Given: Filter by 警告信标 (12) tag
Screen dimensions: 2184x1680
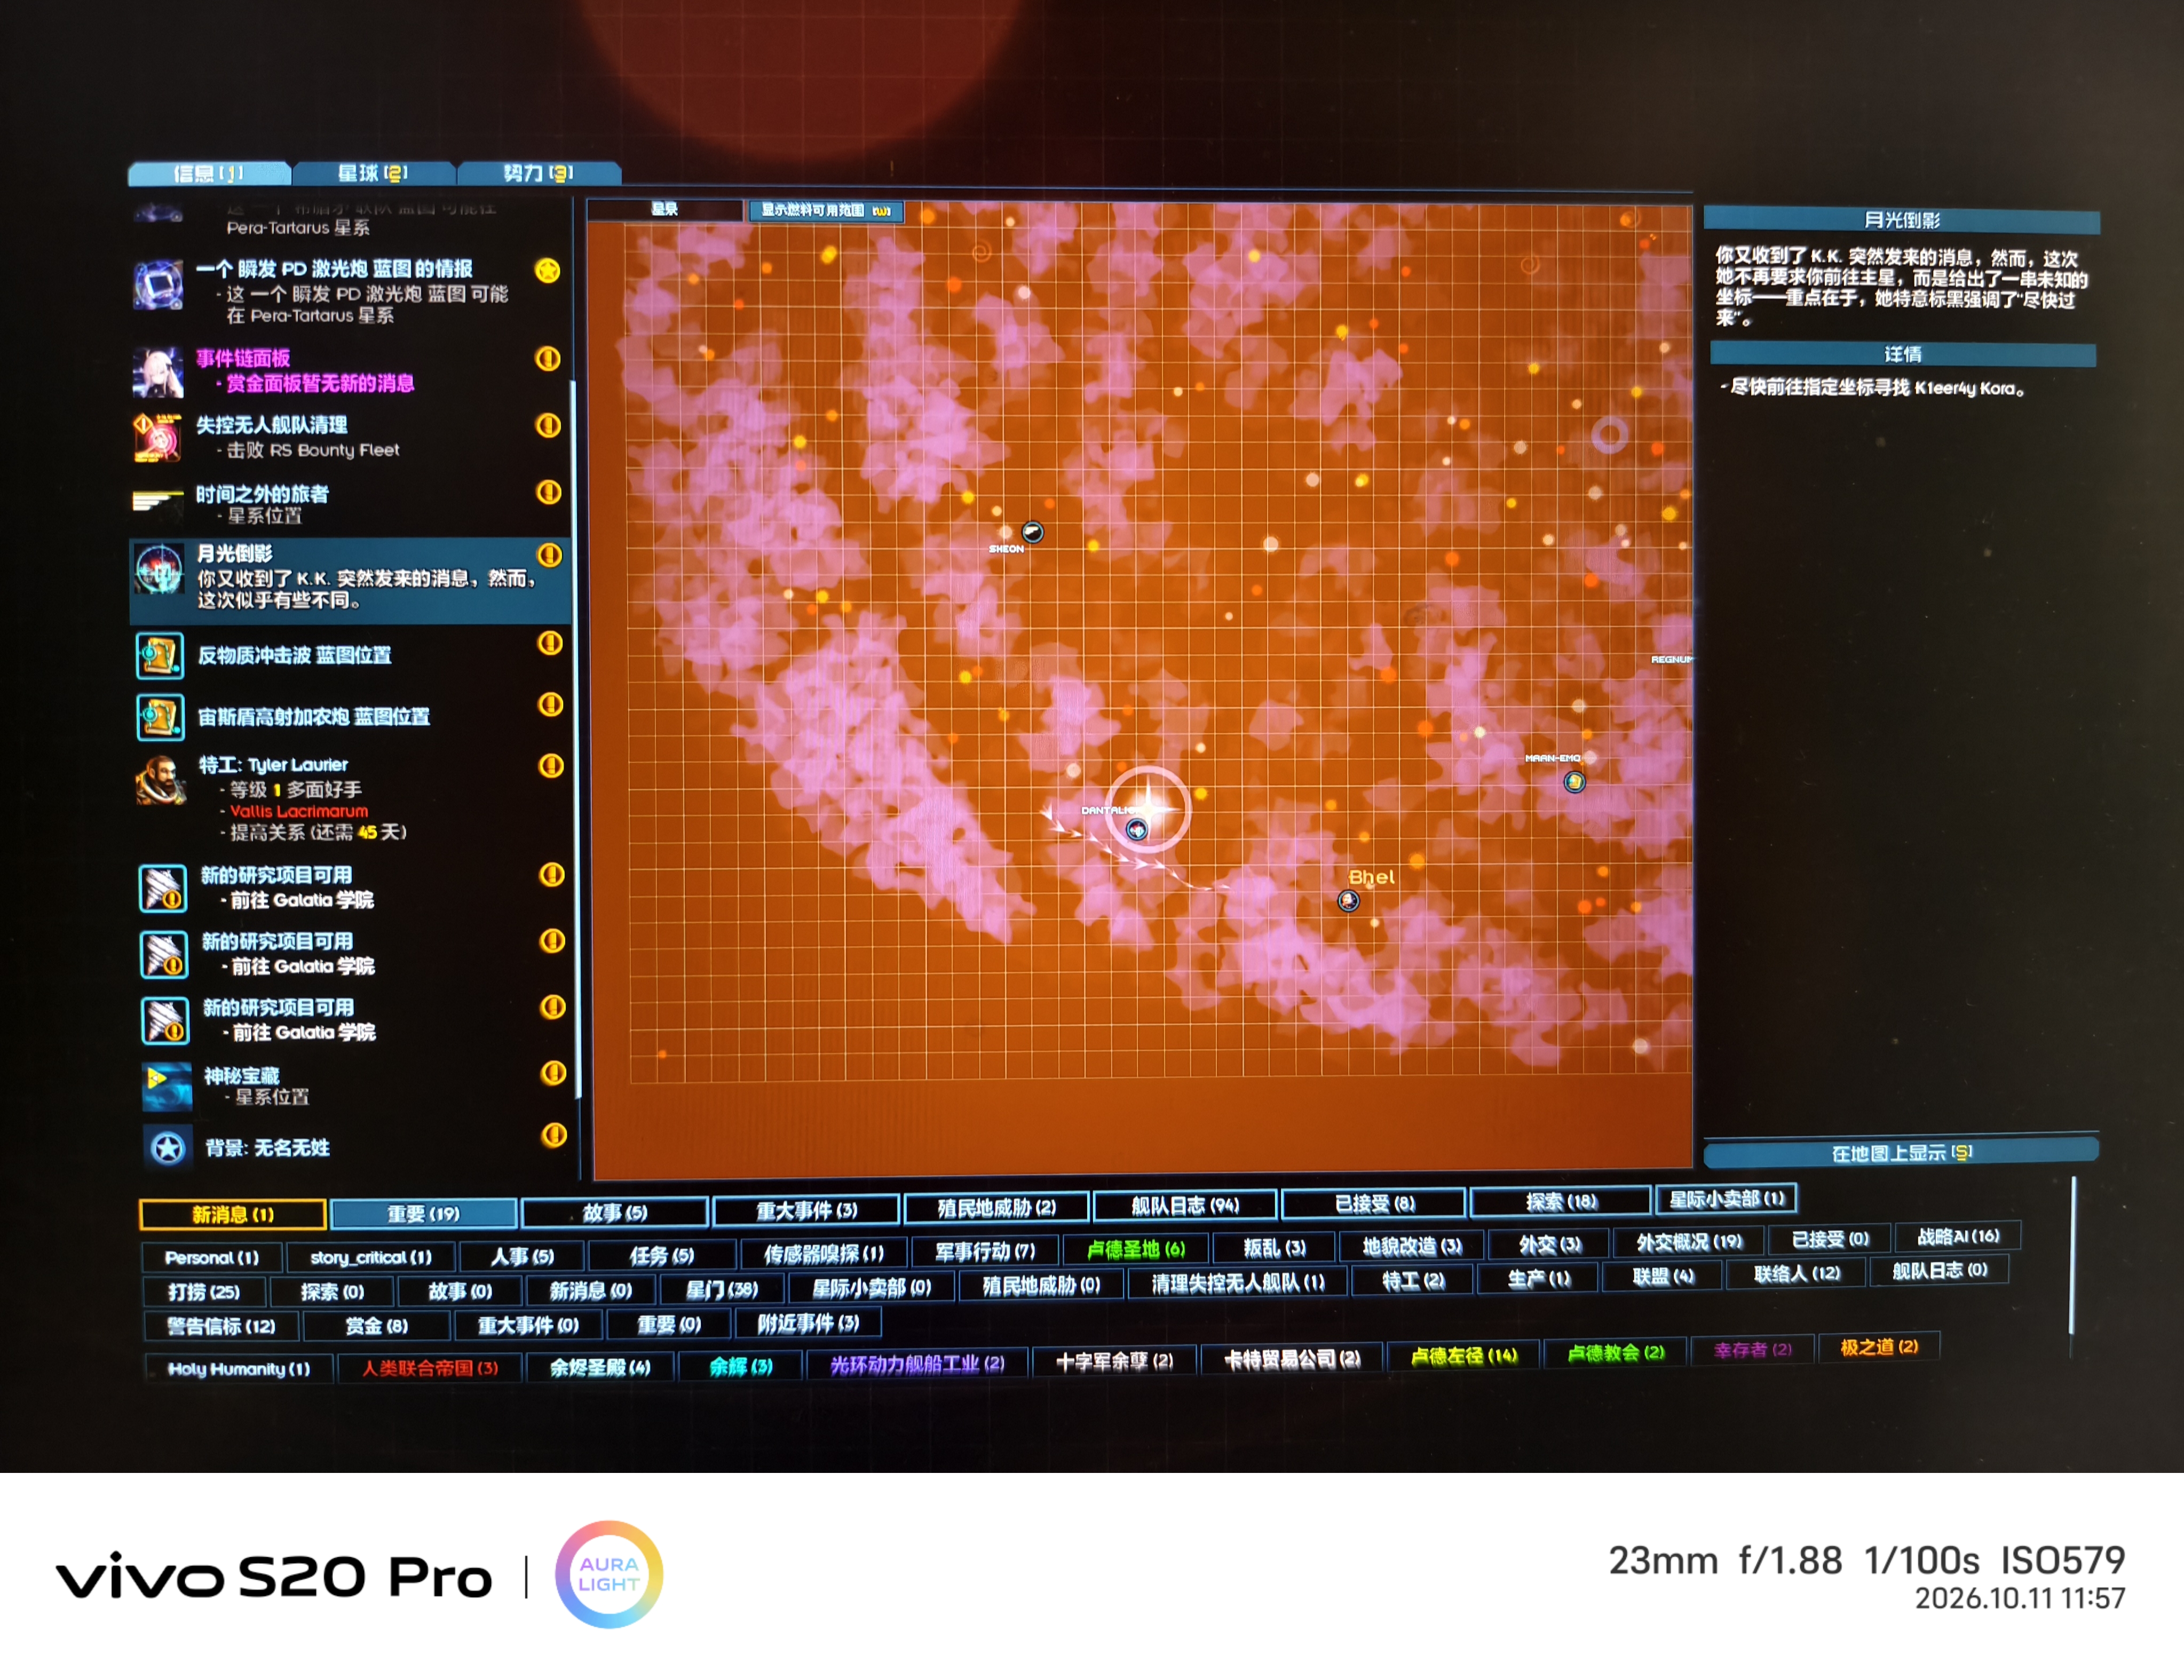Looking at the screenshot, I should click(x=221, y=1326).
